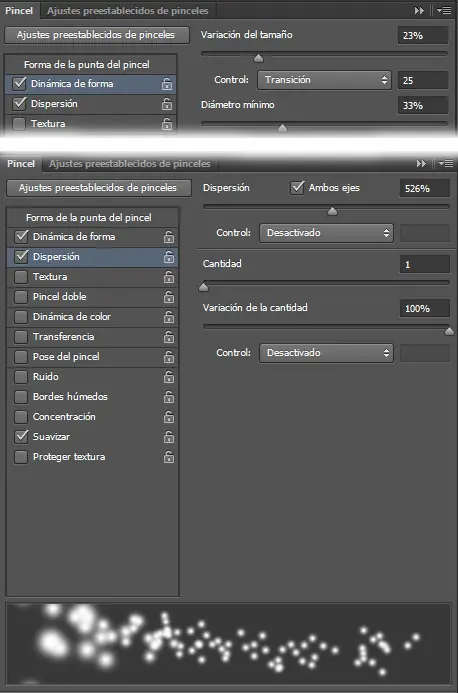Click the Variación de la cantidad slider handle
Viewport: 458px width, 693px height.
449,331
